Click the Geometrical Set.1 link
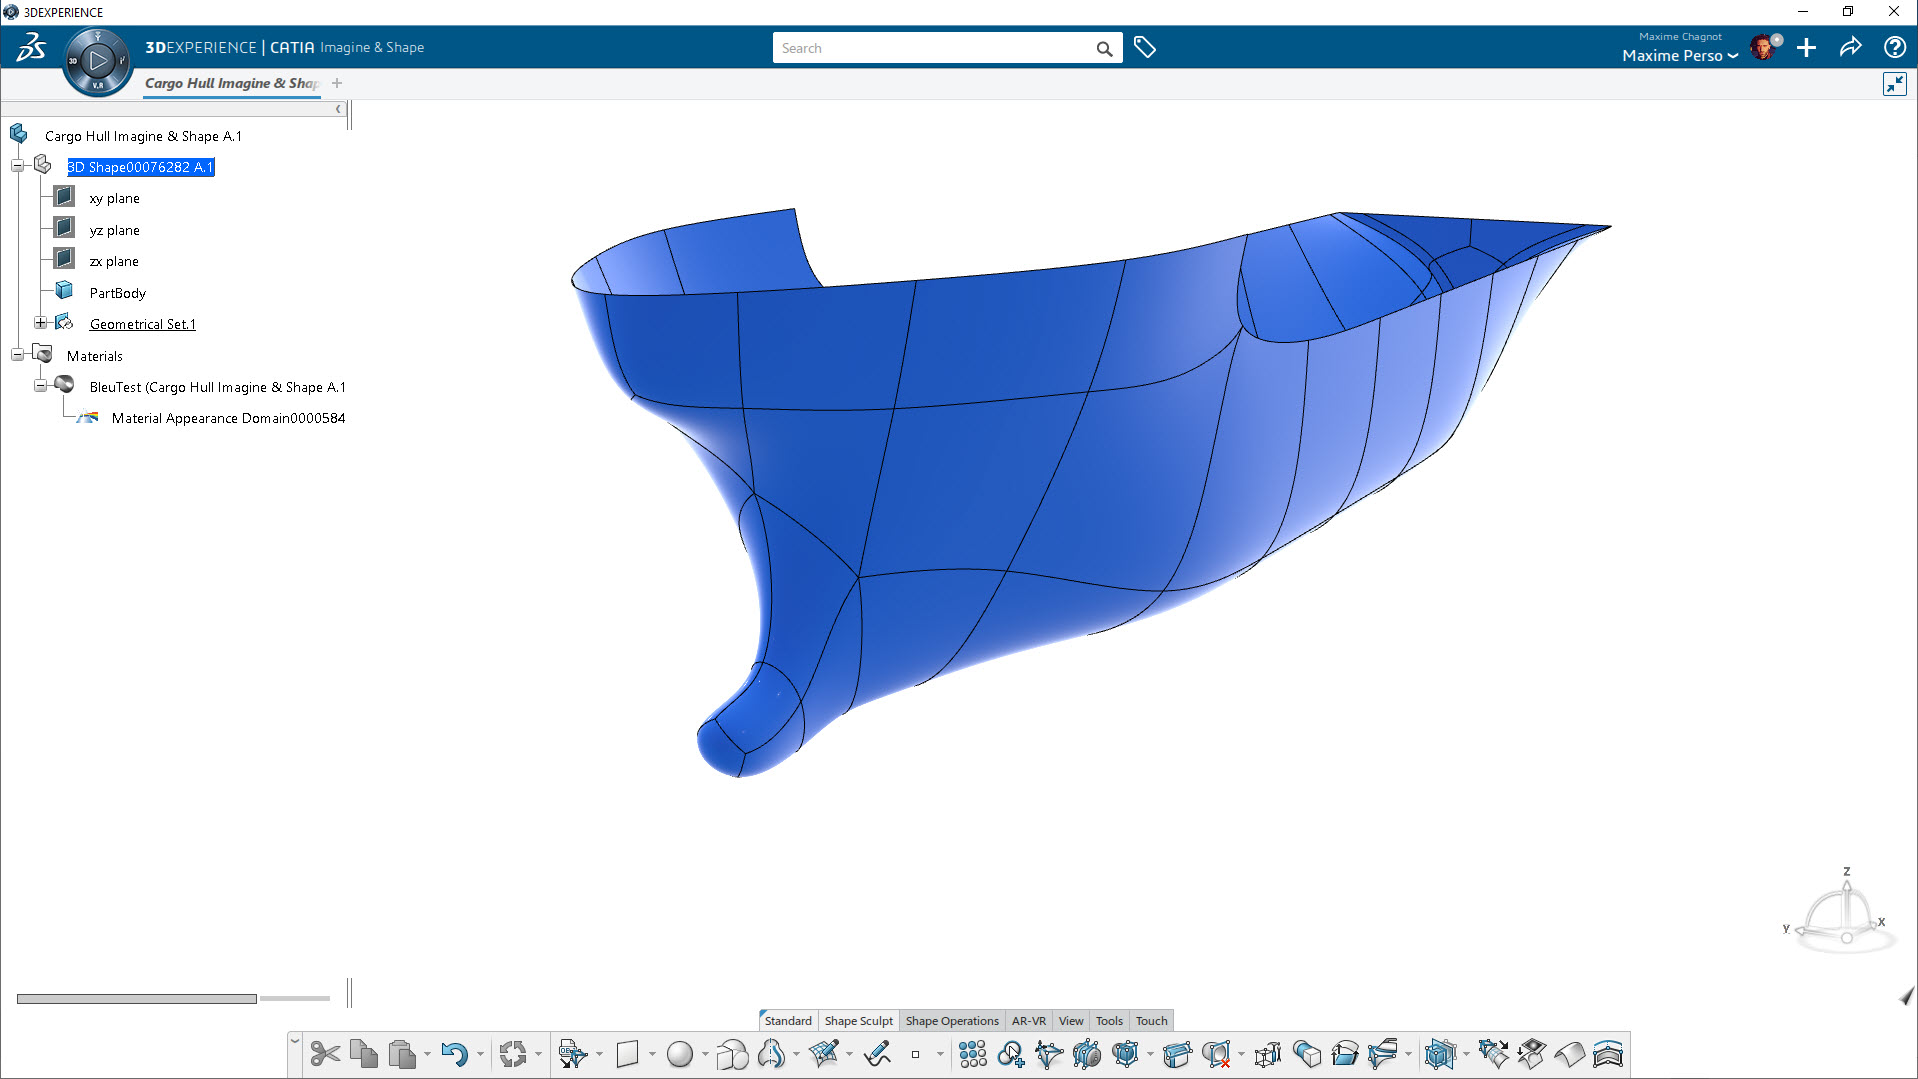1918x1079 pixels. click(x=142, y=324)
